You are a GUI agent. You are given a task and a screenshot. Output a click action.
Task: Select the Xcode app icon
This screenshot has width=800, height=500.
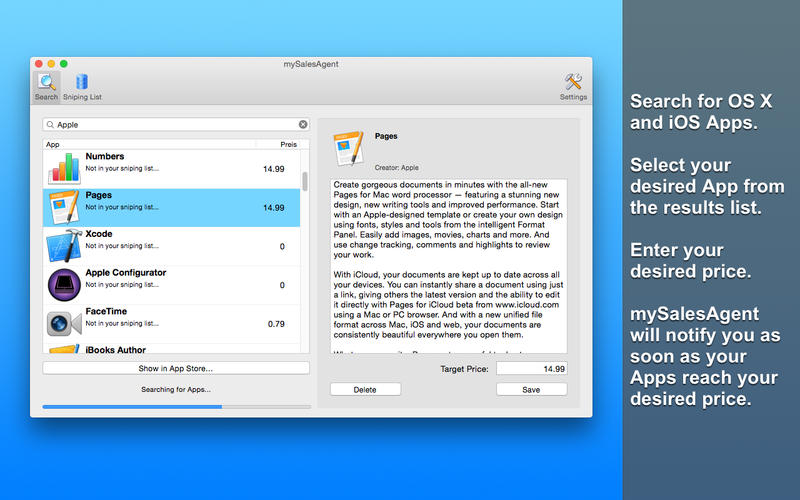64,246
